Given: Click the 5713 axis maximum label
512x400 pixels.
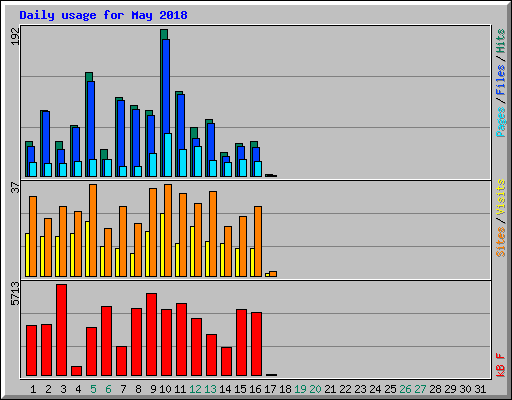Looking at the screenshot, I should 15,293.
